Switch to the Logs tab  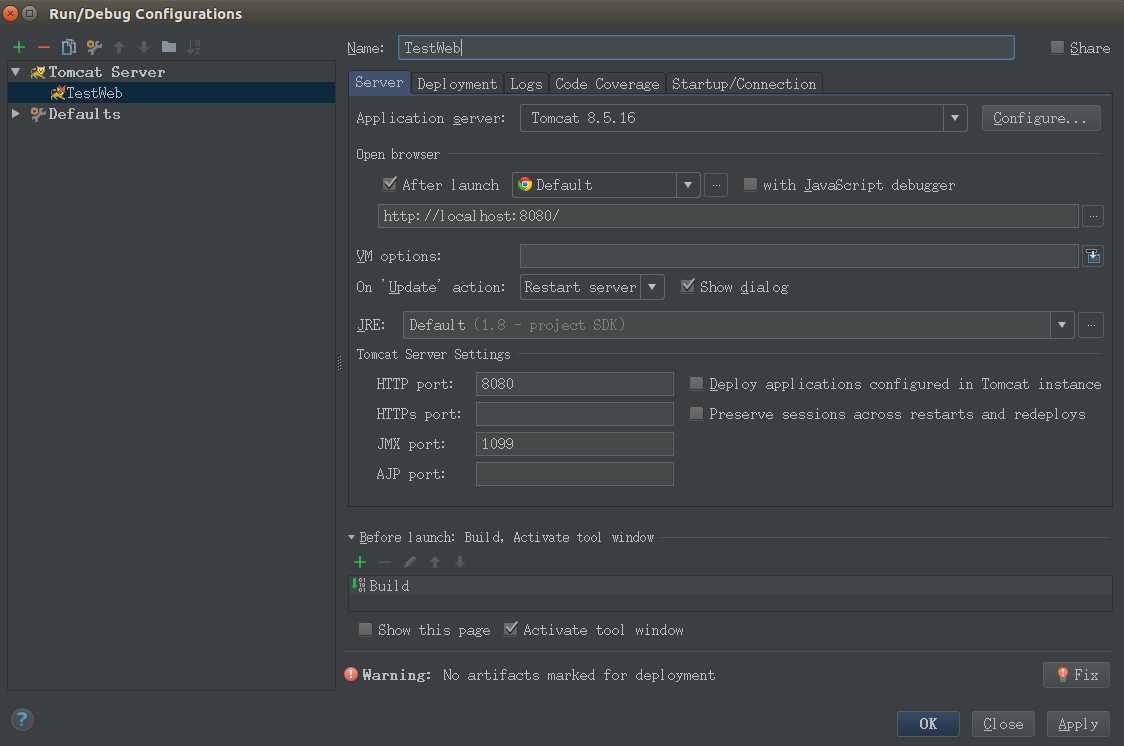coord(526,84)
